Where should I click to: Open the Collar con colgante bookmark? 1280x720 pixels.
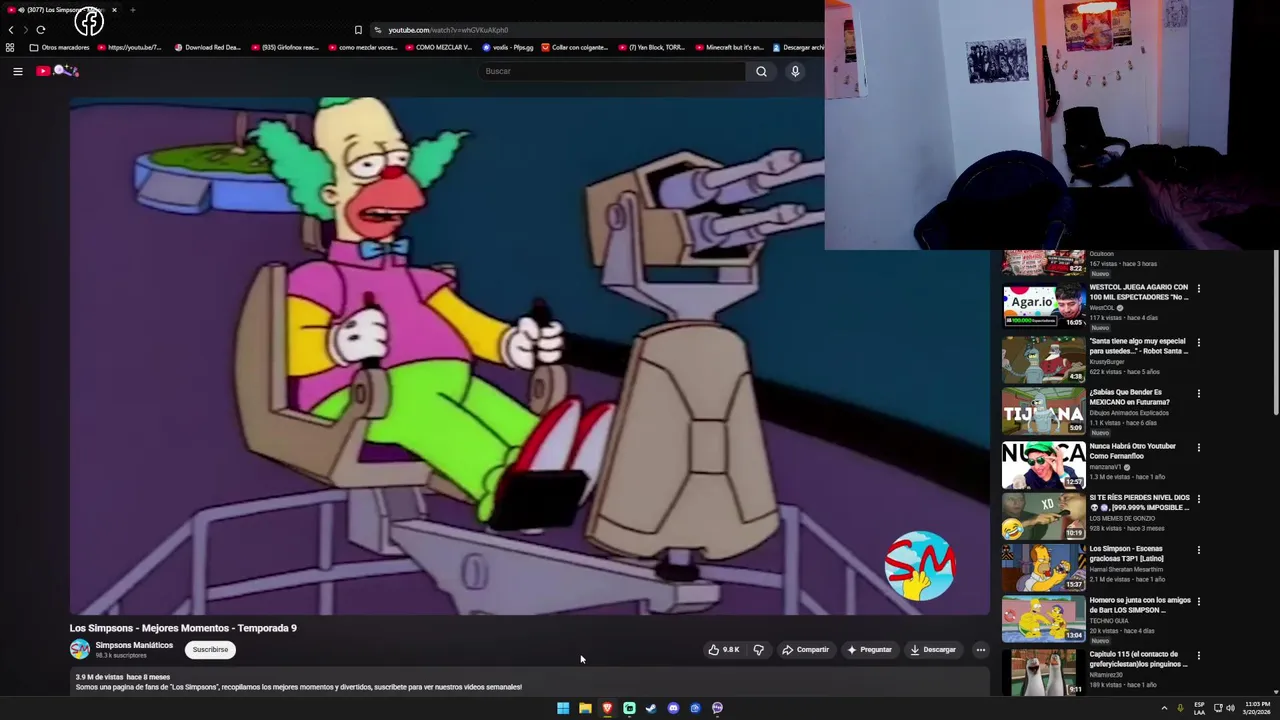pos(576,47)
